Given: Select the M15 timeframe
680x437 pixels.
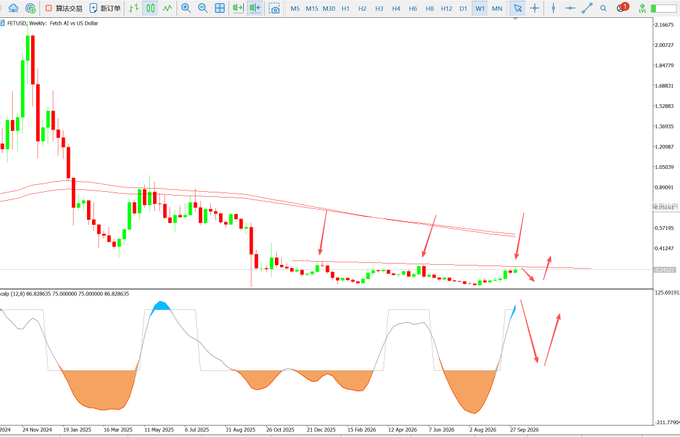Looking at the screenshot, I should tap(312, 8).
